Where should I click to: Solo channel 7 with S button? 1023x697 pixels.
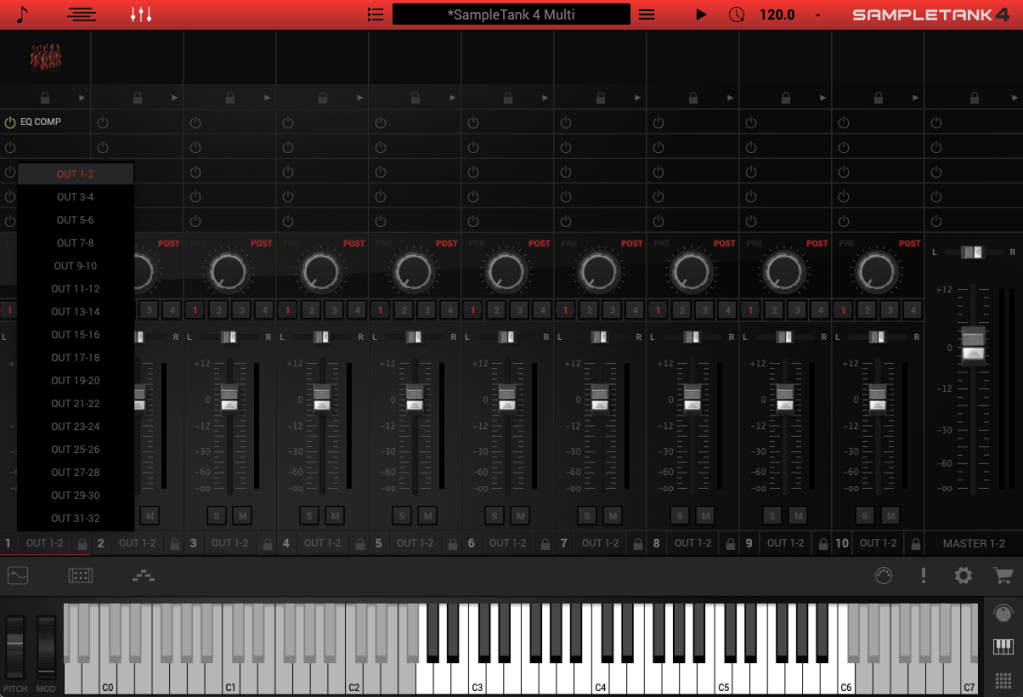click(x=587, y=516)
